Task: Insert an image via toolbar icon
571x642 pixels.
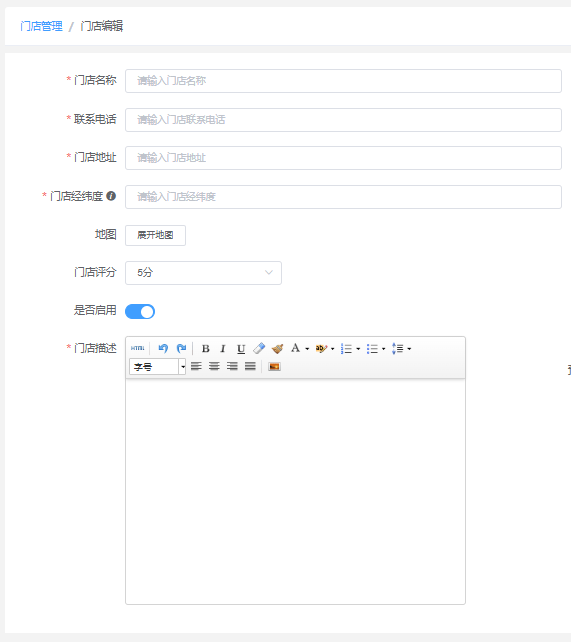Action: pos(274,366)
